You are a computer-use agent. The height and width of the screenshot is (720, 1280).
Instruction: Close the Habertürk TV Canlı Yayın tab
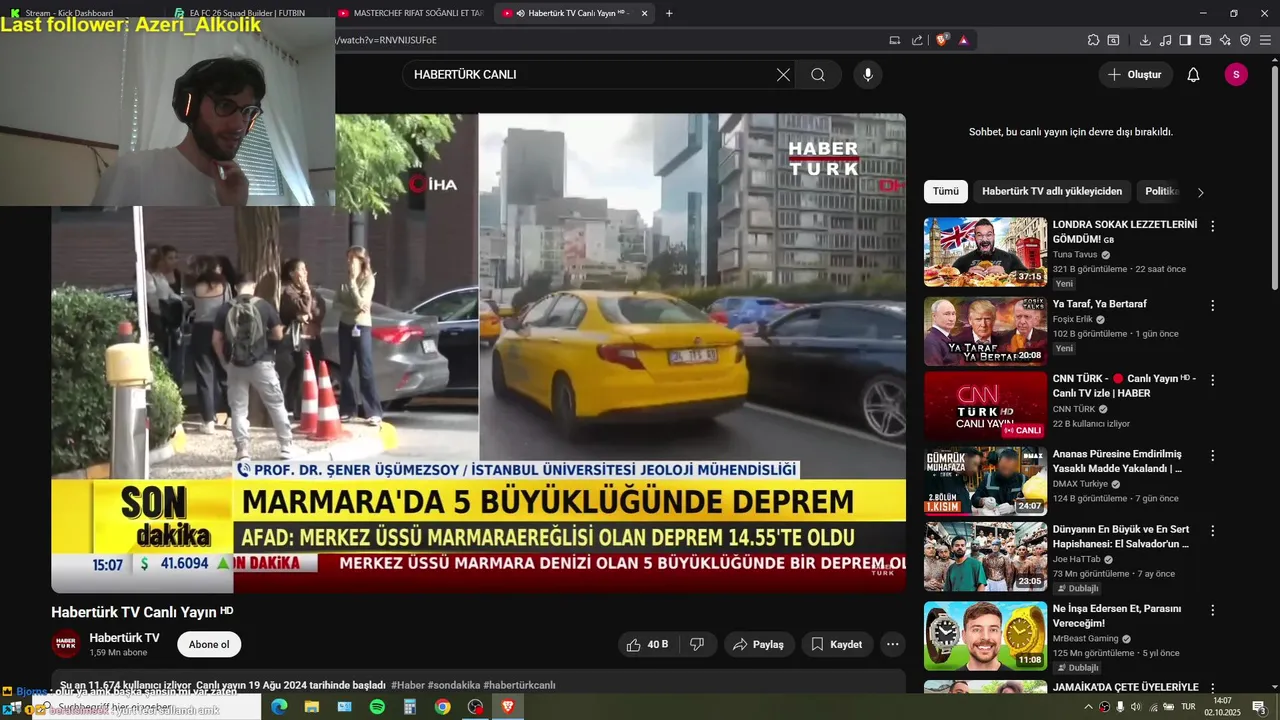(x=644, y=13)
